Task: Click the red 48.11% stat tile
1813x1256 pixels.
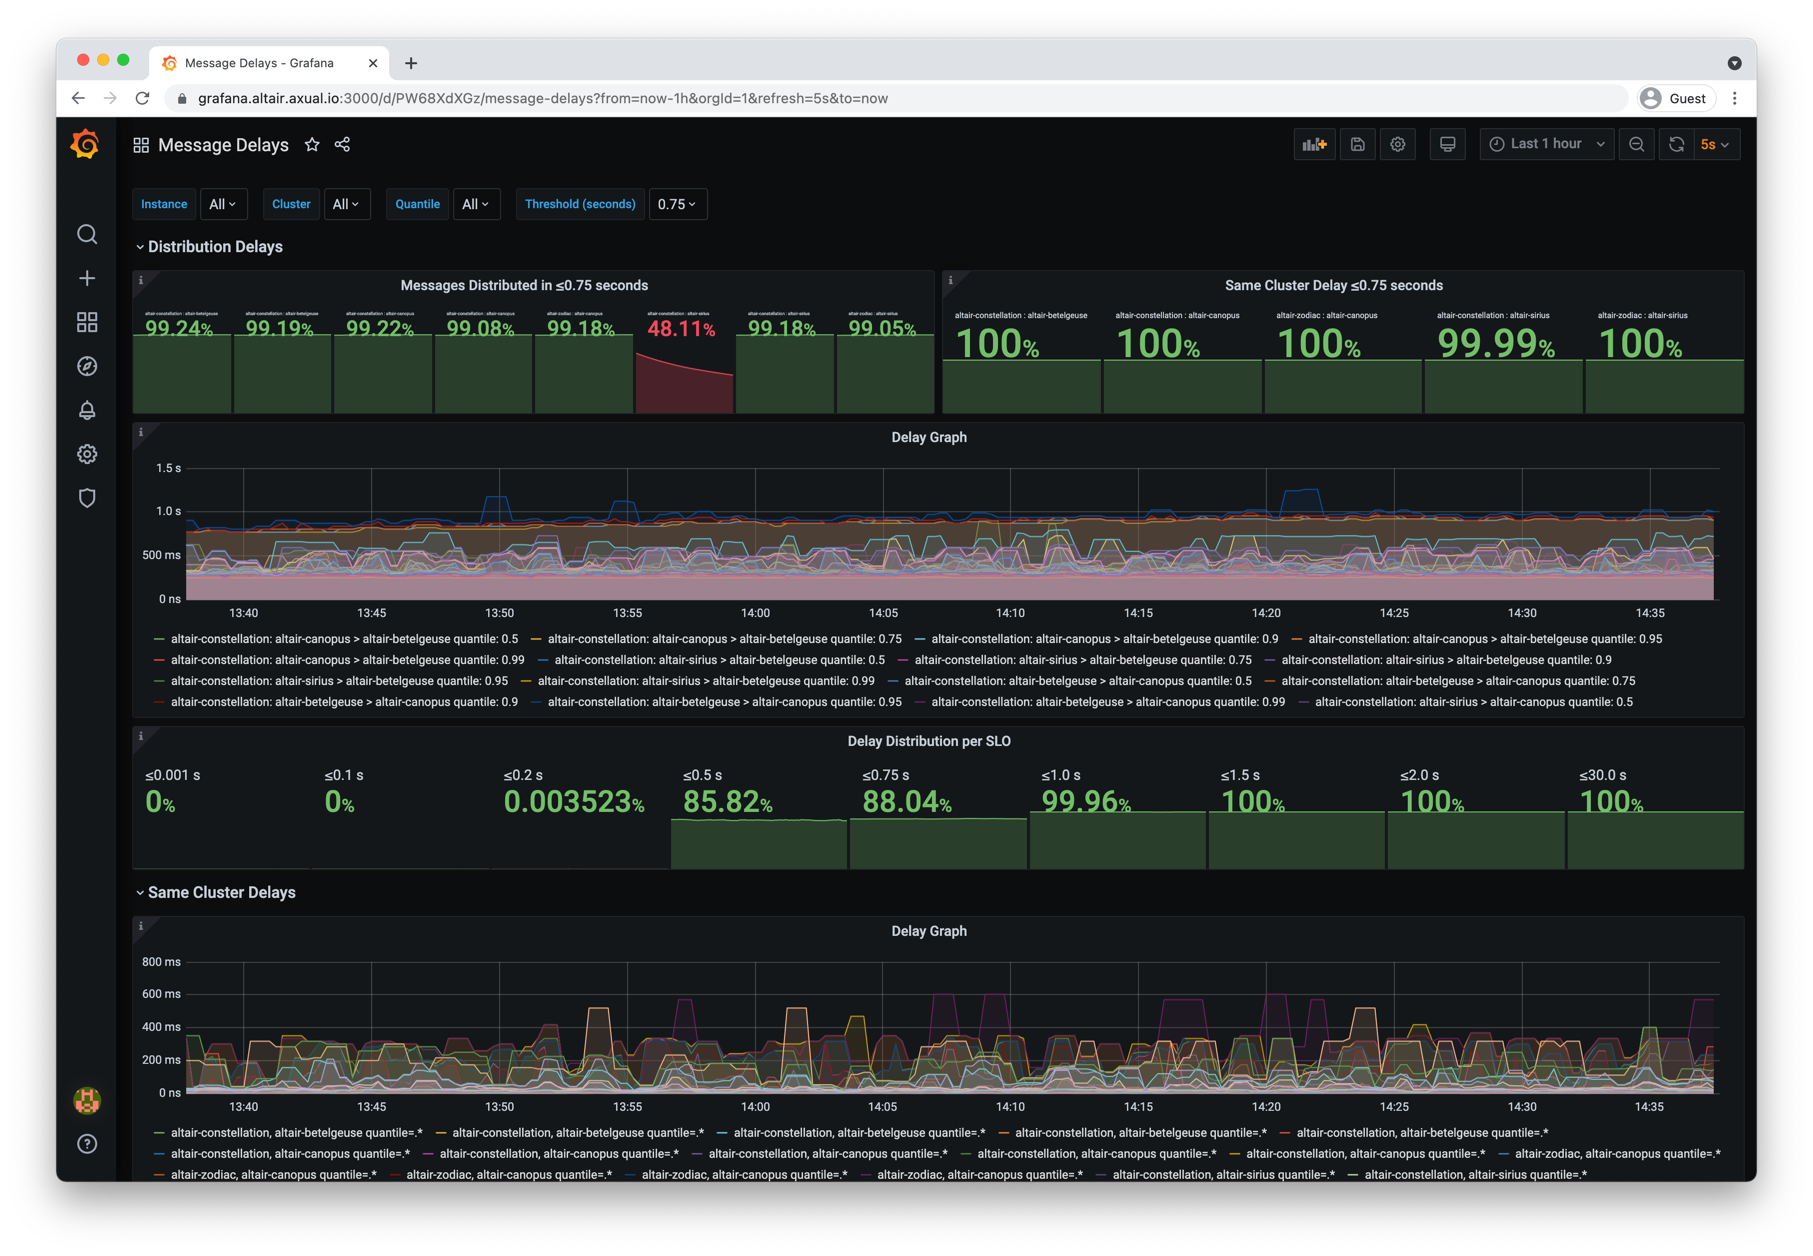Action: (x=684, y=360)
